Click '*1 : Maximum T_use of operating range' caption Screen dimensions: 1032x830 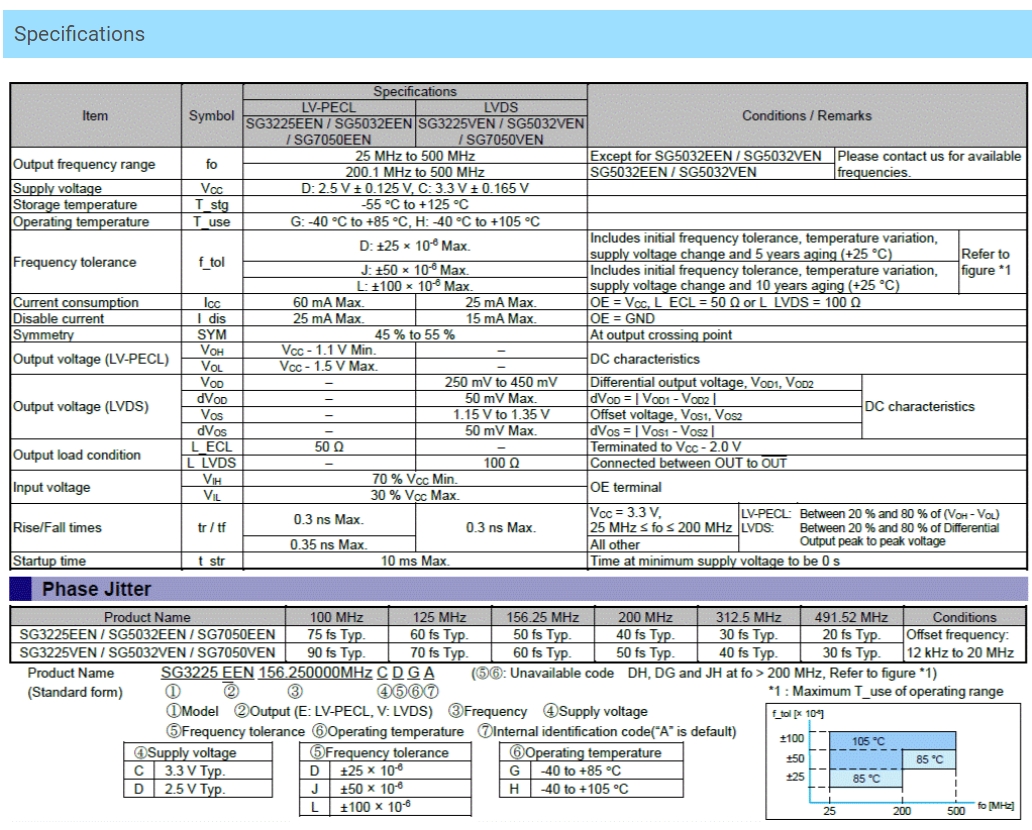coord(886,692)
